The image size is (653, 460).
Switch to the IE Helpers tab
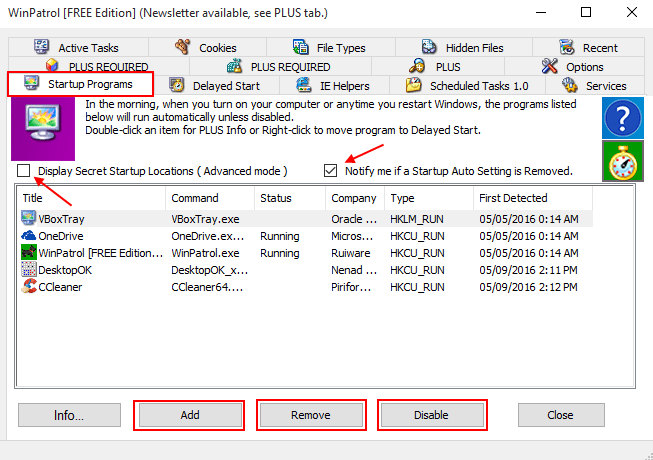point(334,86)
